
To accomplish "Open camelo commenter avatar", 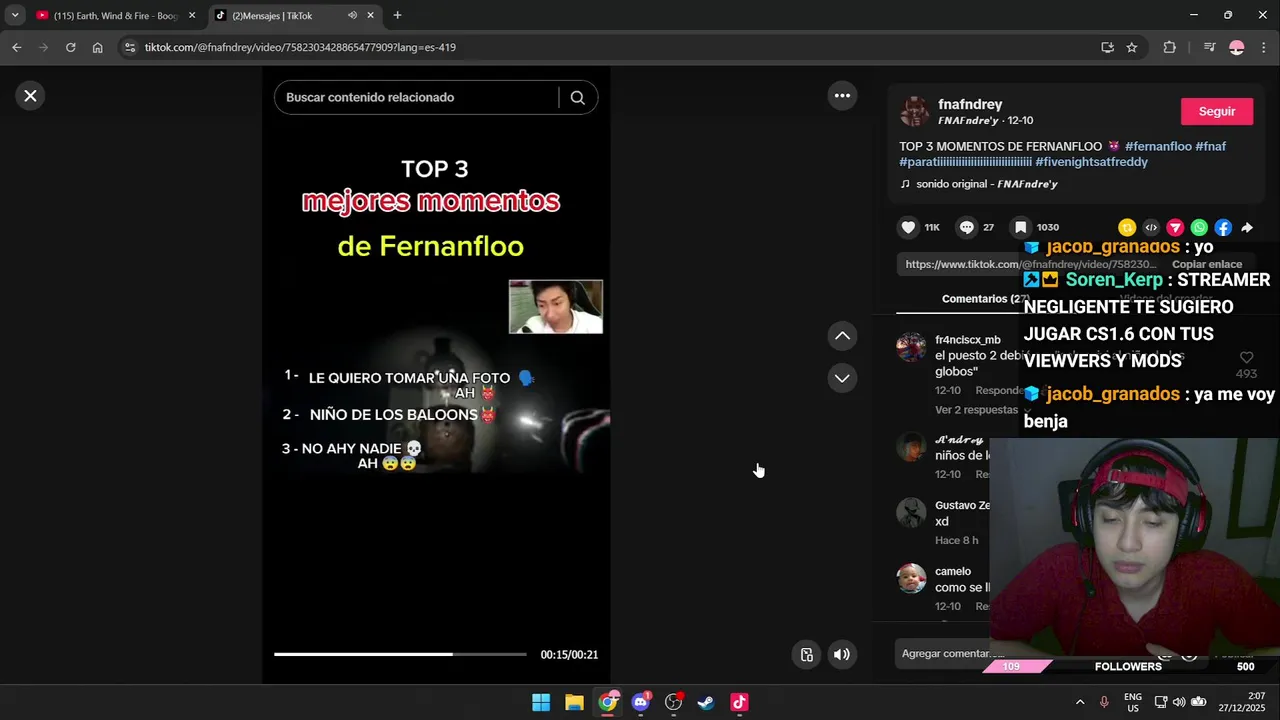I will click(x=911, y=578).
